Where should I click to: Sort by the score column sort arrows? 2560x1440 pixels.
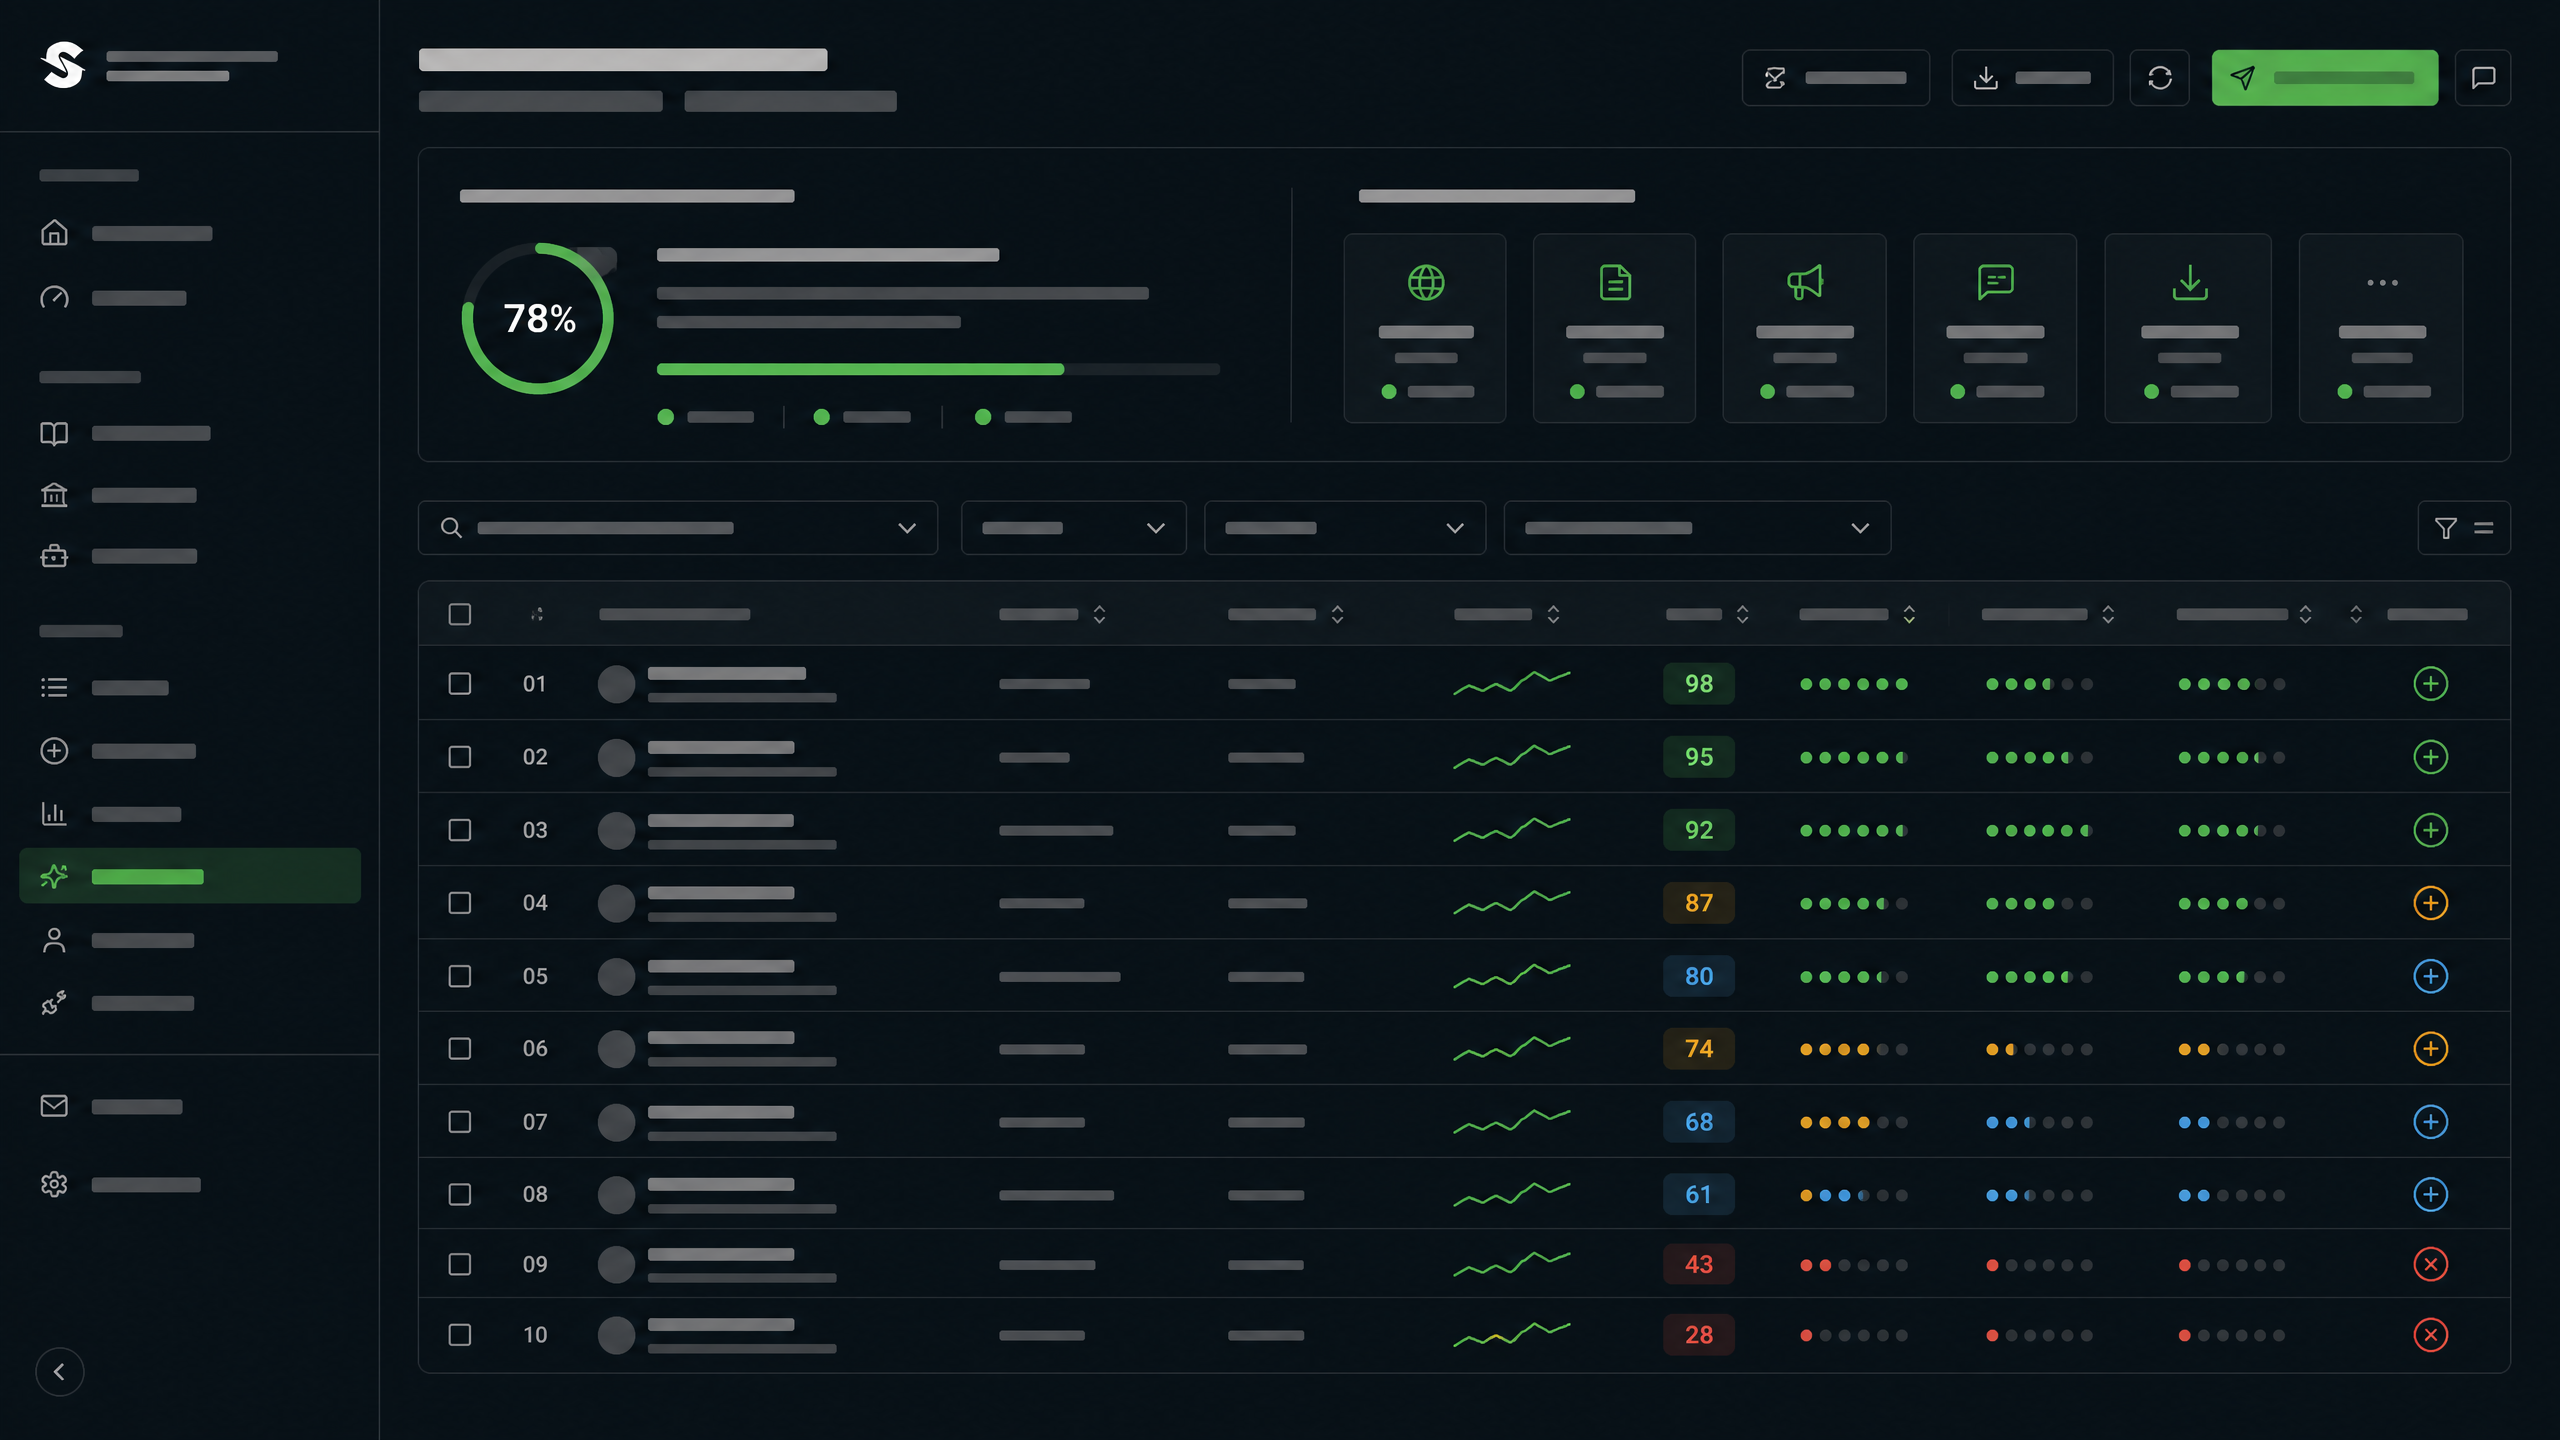pyautogui.click(x=1742, y=614)
